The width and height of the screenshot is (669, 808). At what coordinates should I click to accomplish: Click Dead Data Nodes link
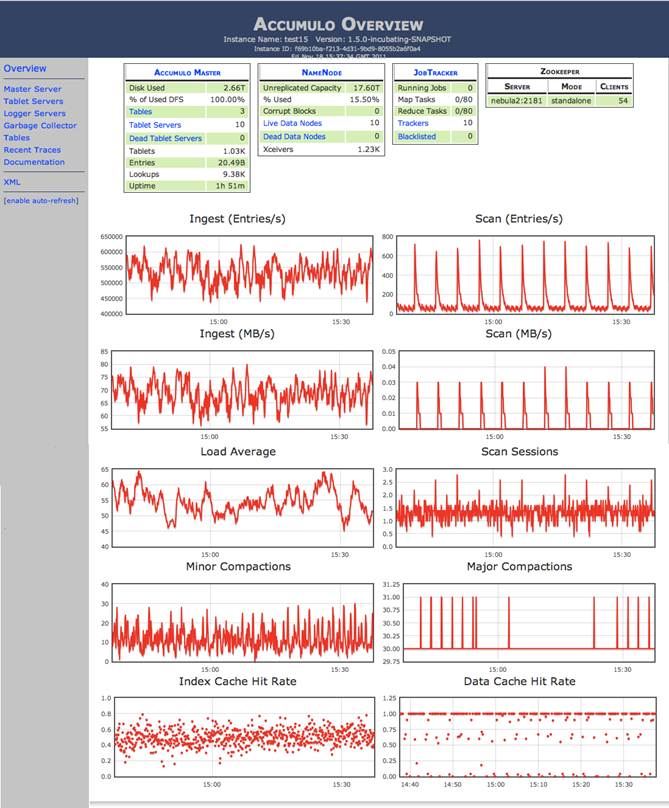click(x=292, y=136)
